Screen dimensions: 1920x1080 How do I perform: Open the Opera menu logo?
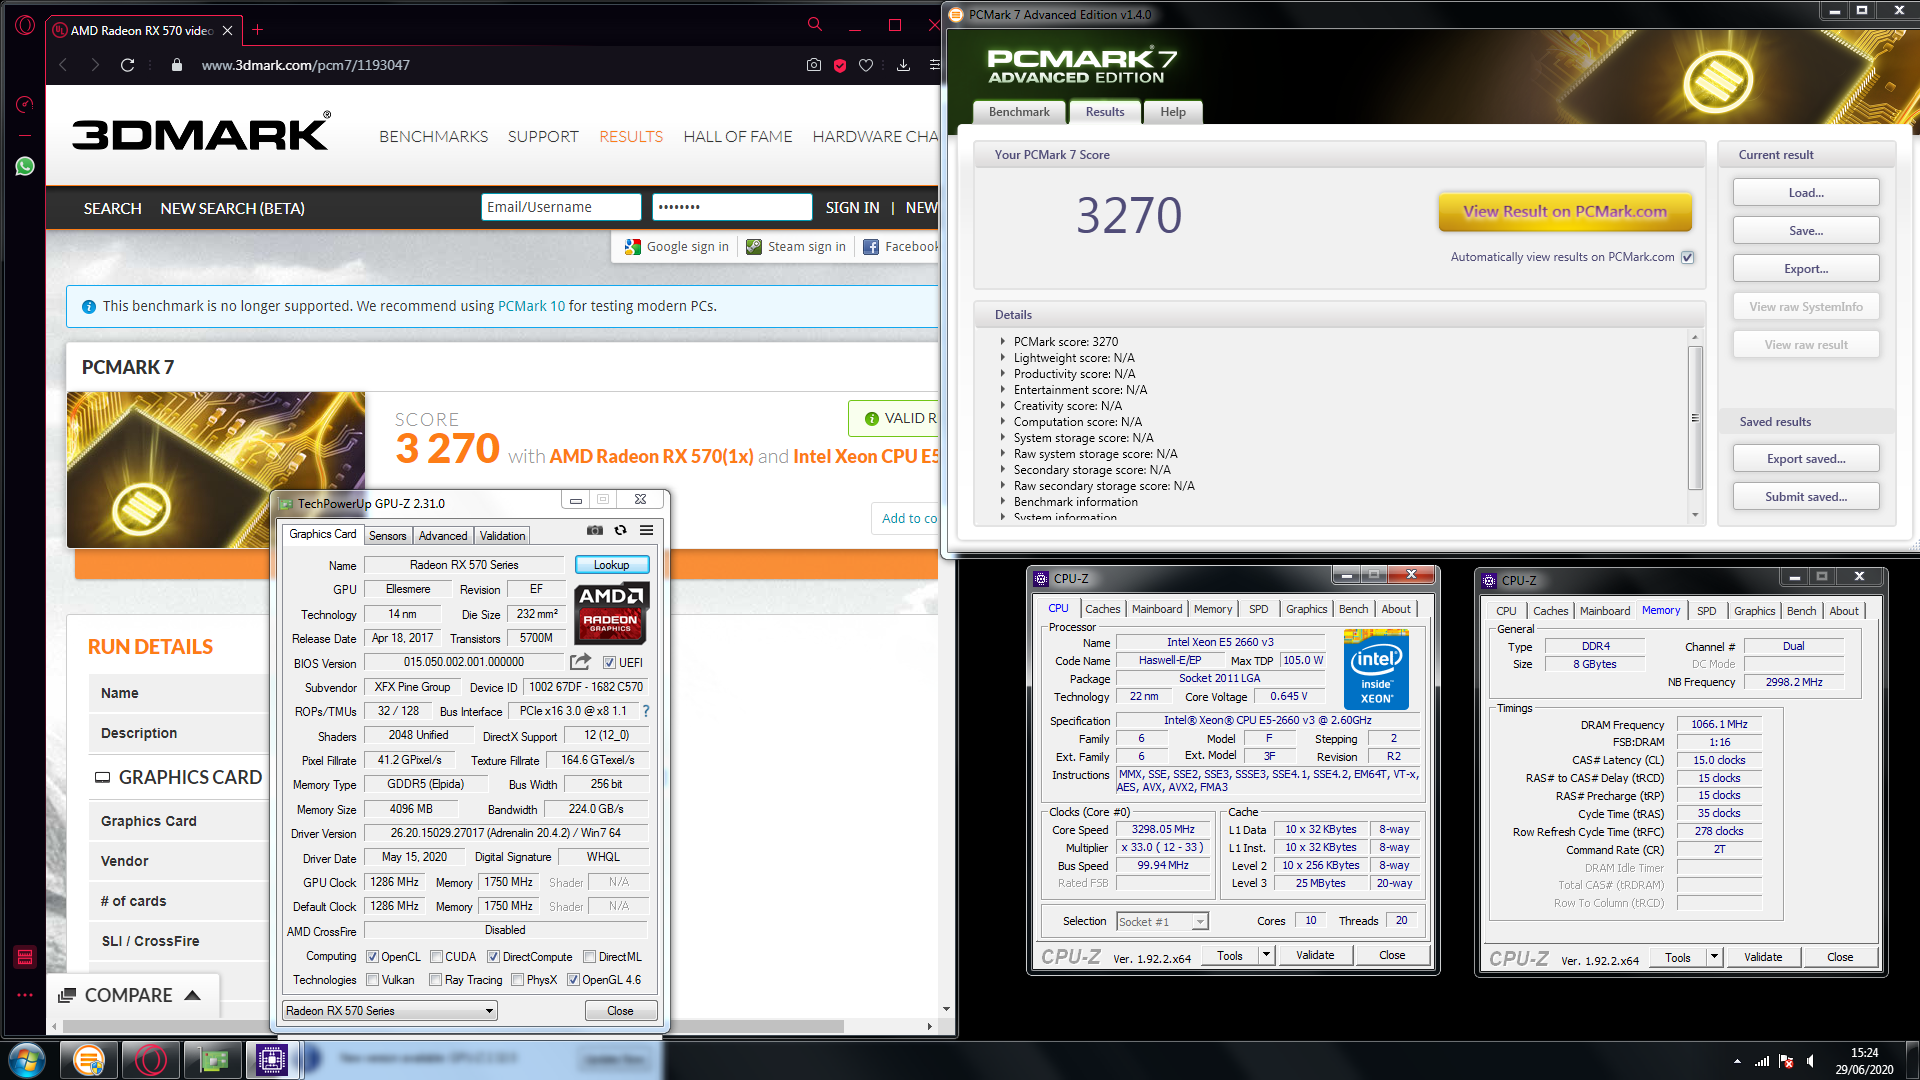[25, 25]
